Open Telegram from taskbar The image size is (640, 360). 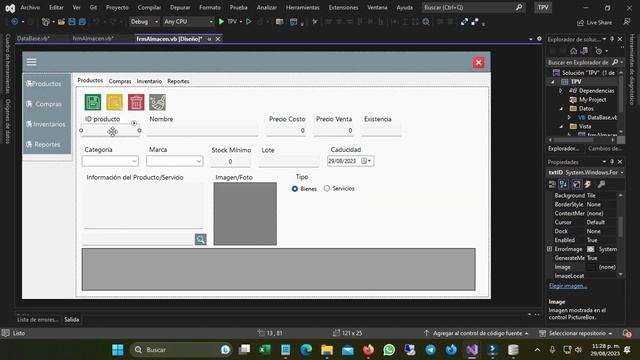(x=430, y=350)
